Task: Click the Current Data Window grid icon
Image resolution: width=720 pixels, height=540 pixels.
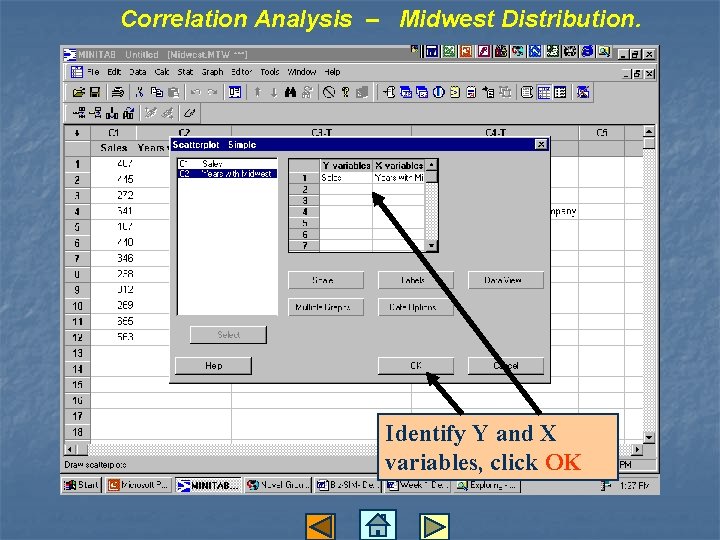Action: 544,92
